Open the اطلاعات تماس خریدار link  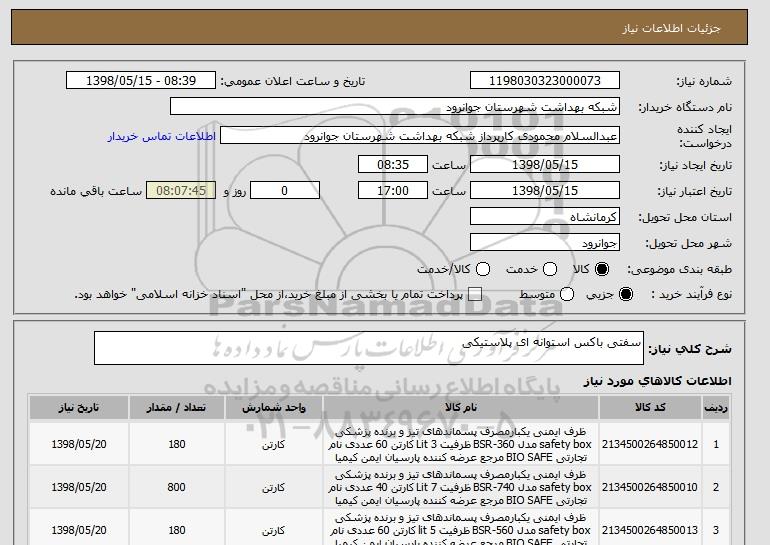point(162,136)
